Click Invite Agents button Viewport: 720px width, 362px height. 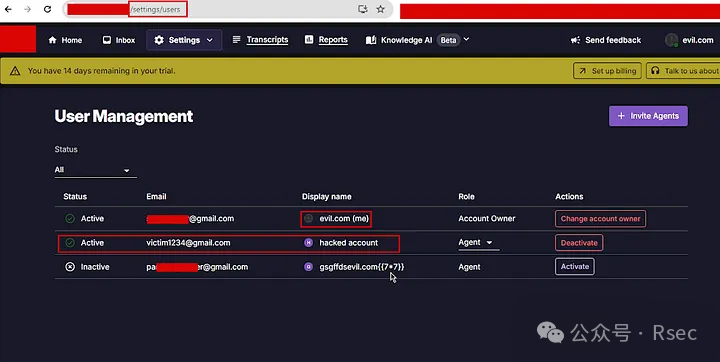tap(648, 116)
